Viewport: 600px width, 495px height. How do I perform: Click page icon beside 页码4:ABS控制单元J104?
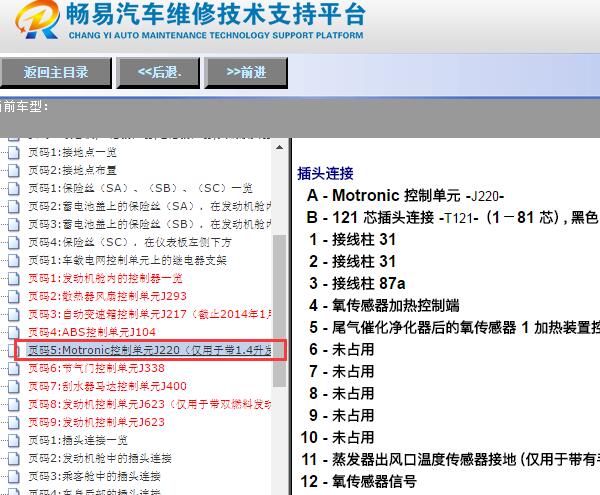click(14, 332)
